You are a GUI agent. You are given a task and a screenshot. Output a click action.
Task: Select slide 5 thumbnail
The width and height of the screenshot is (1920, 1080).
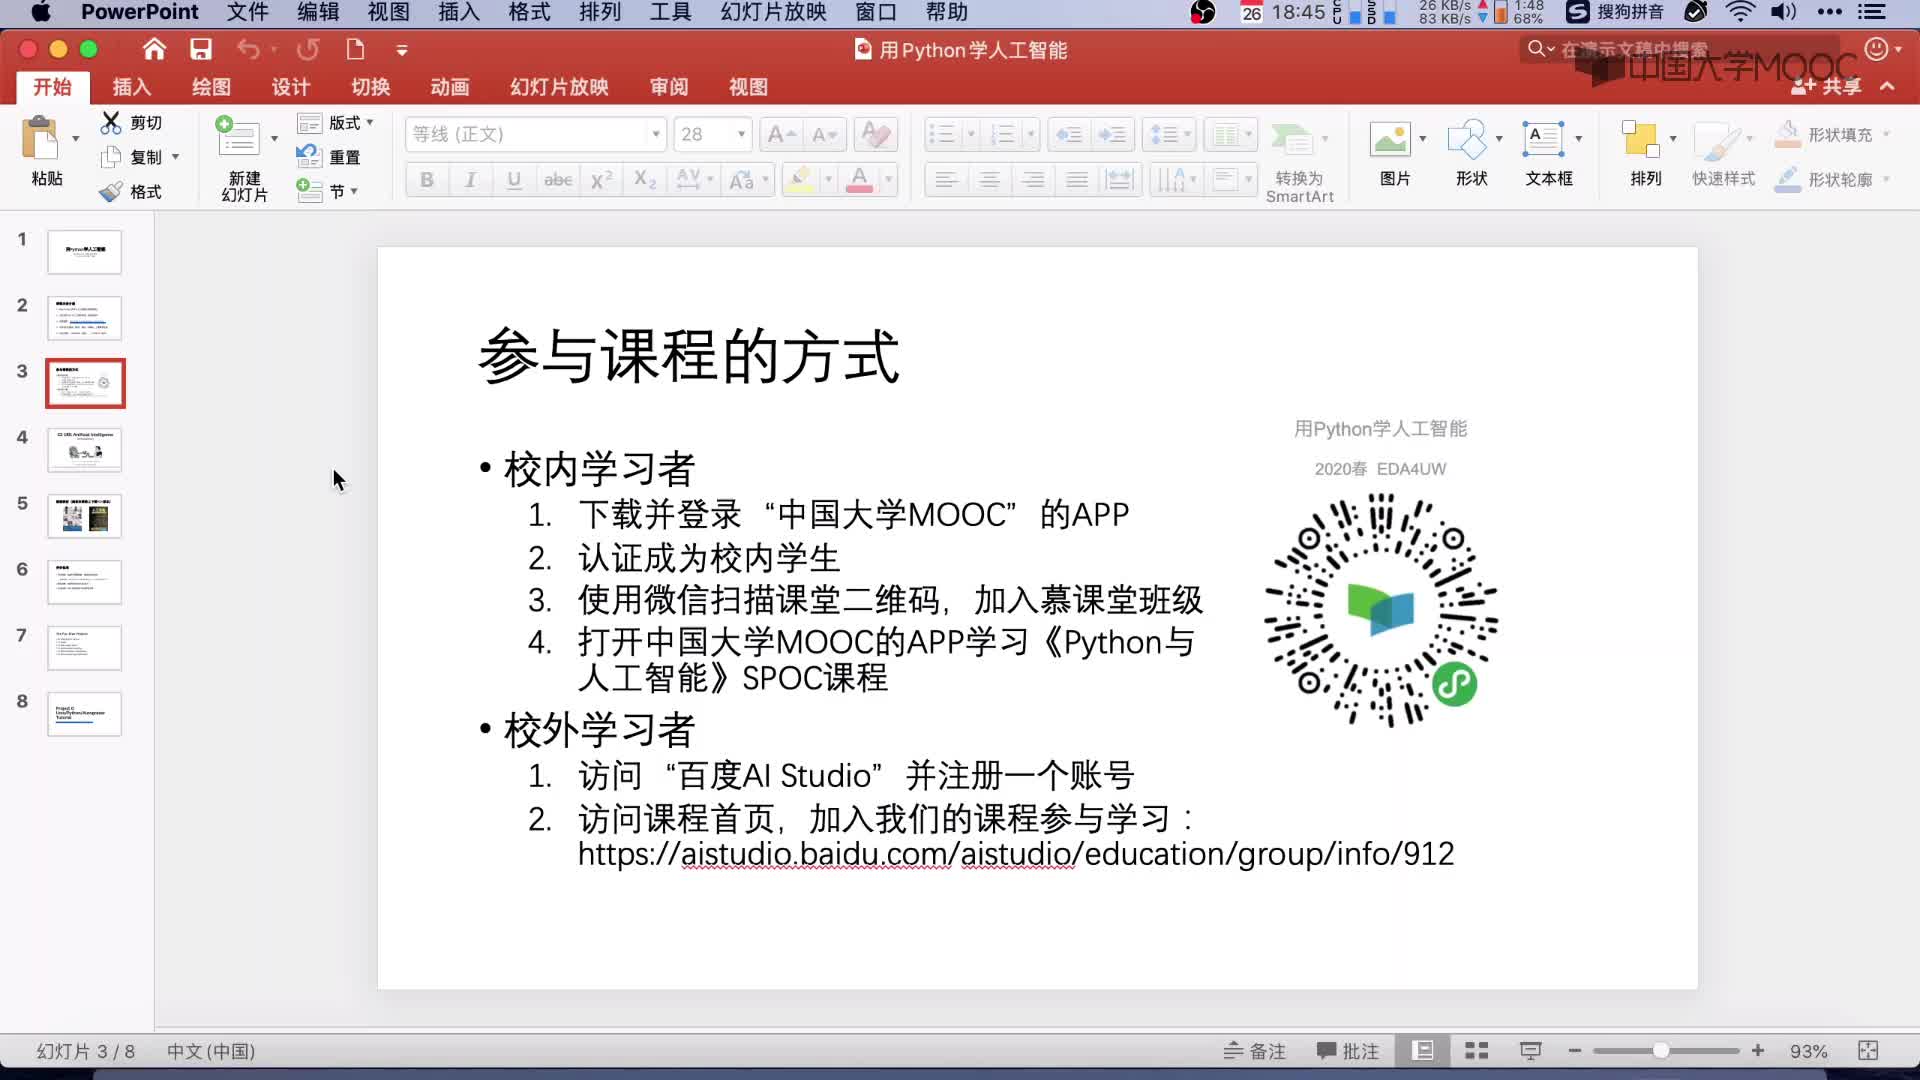click(85, 516)
